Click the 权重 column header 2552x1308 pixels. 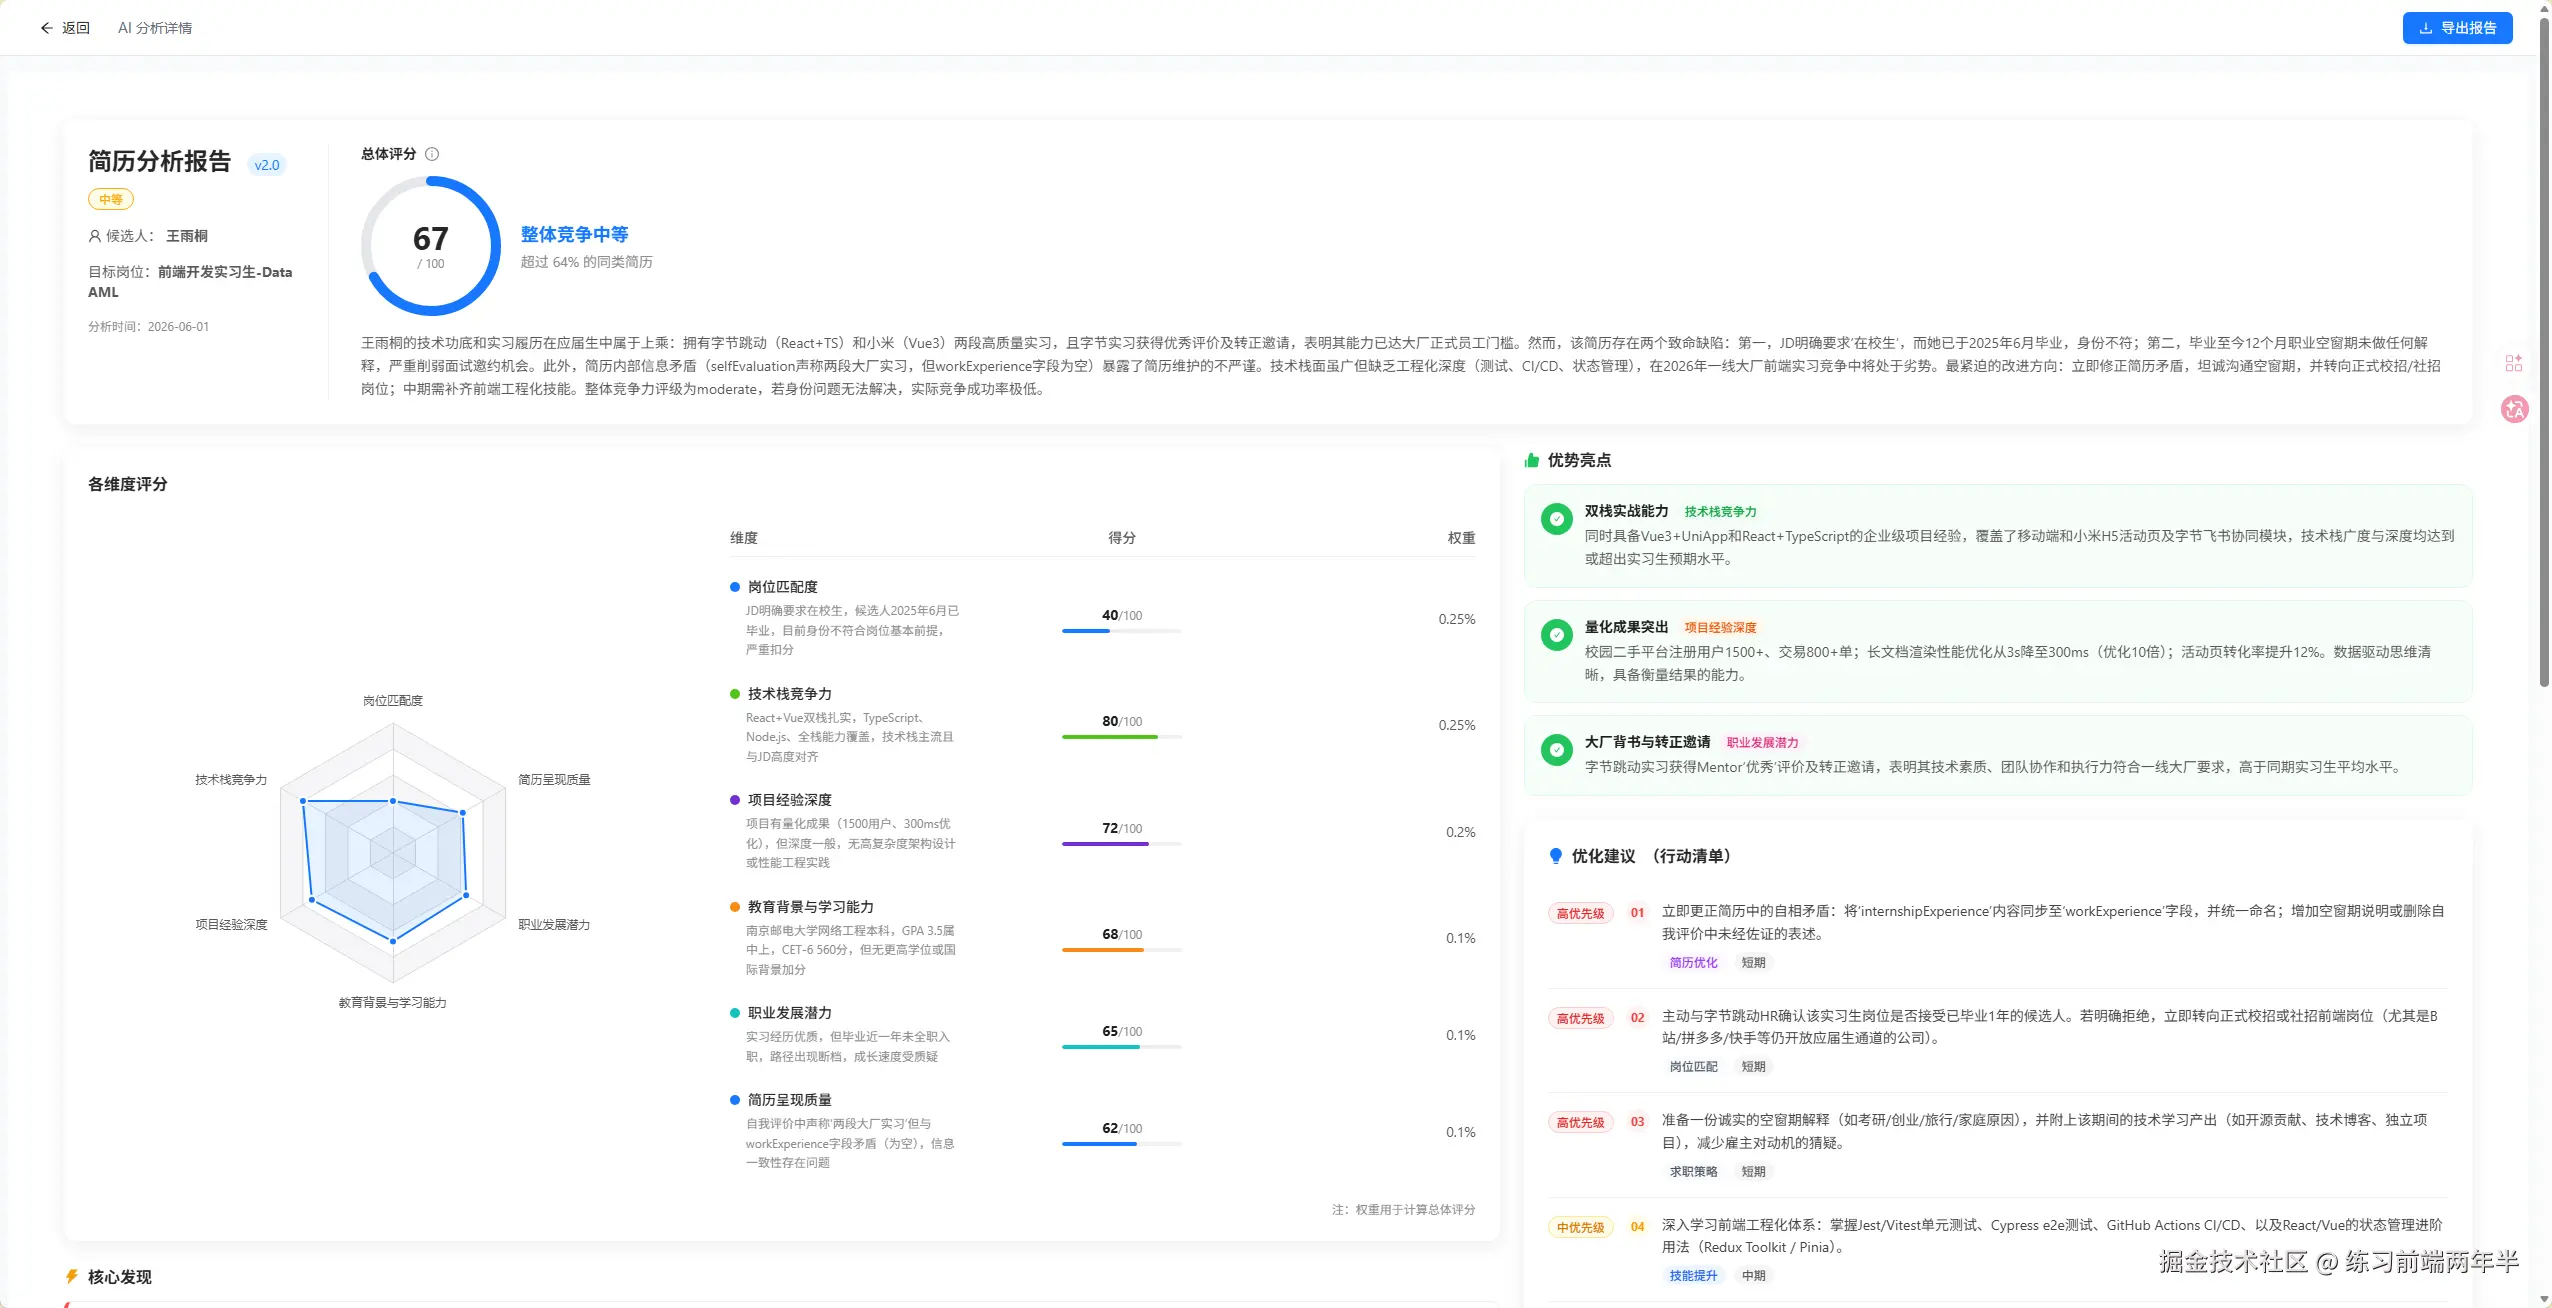click(1461, 538)
